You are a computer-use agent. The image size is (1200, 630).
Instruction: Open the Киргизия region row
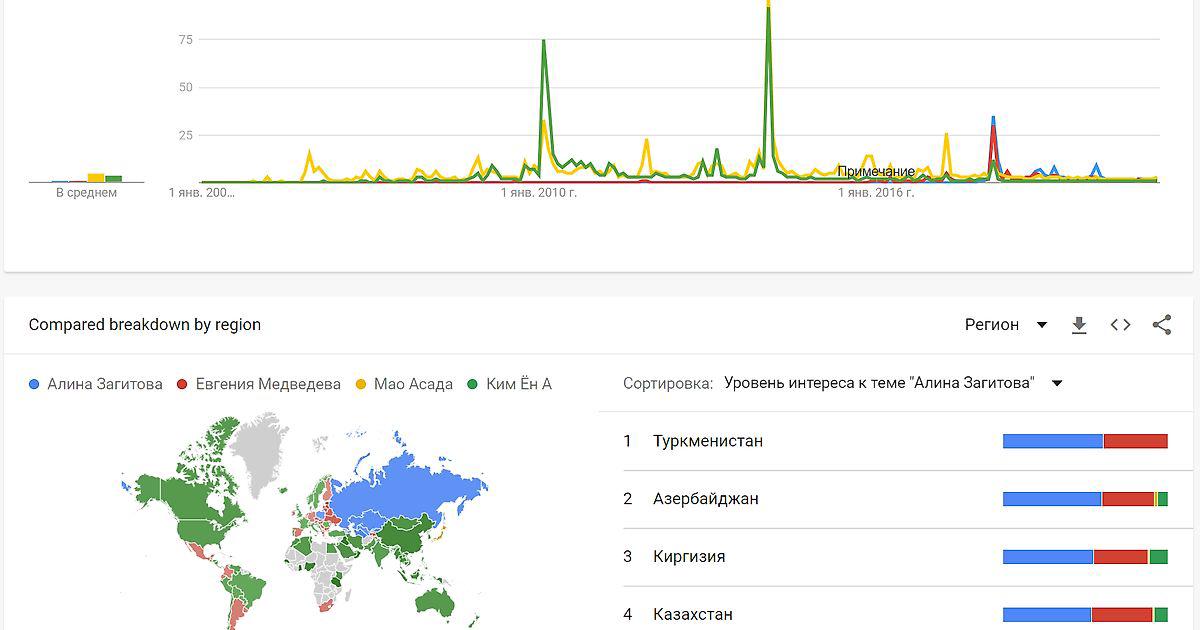pos(688,557)
